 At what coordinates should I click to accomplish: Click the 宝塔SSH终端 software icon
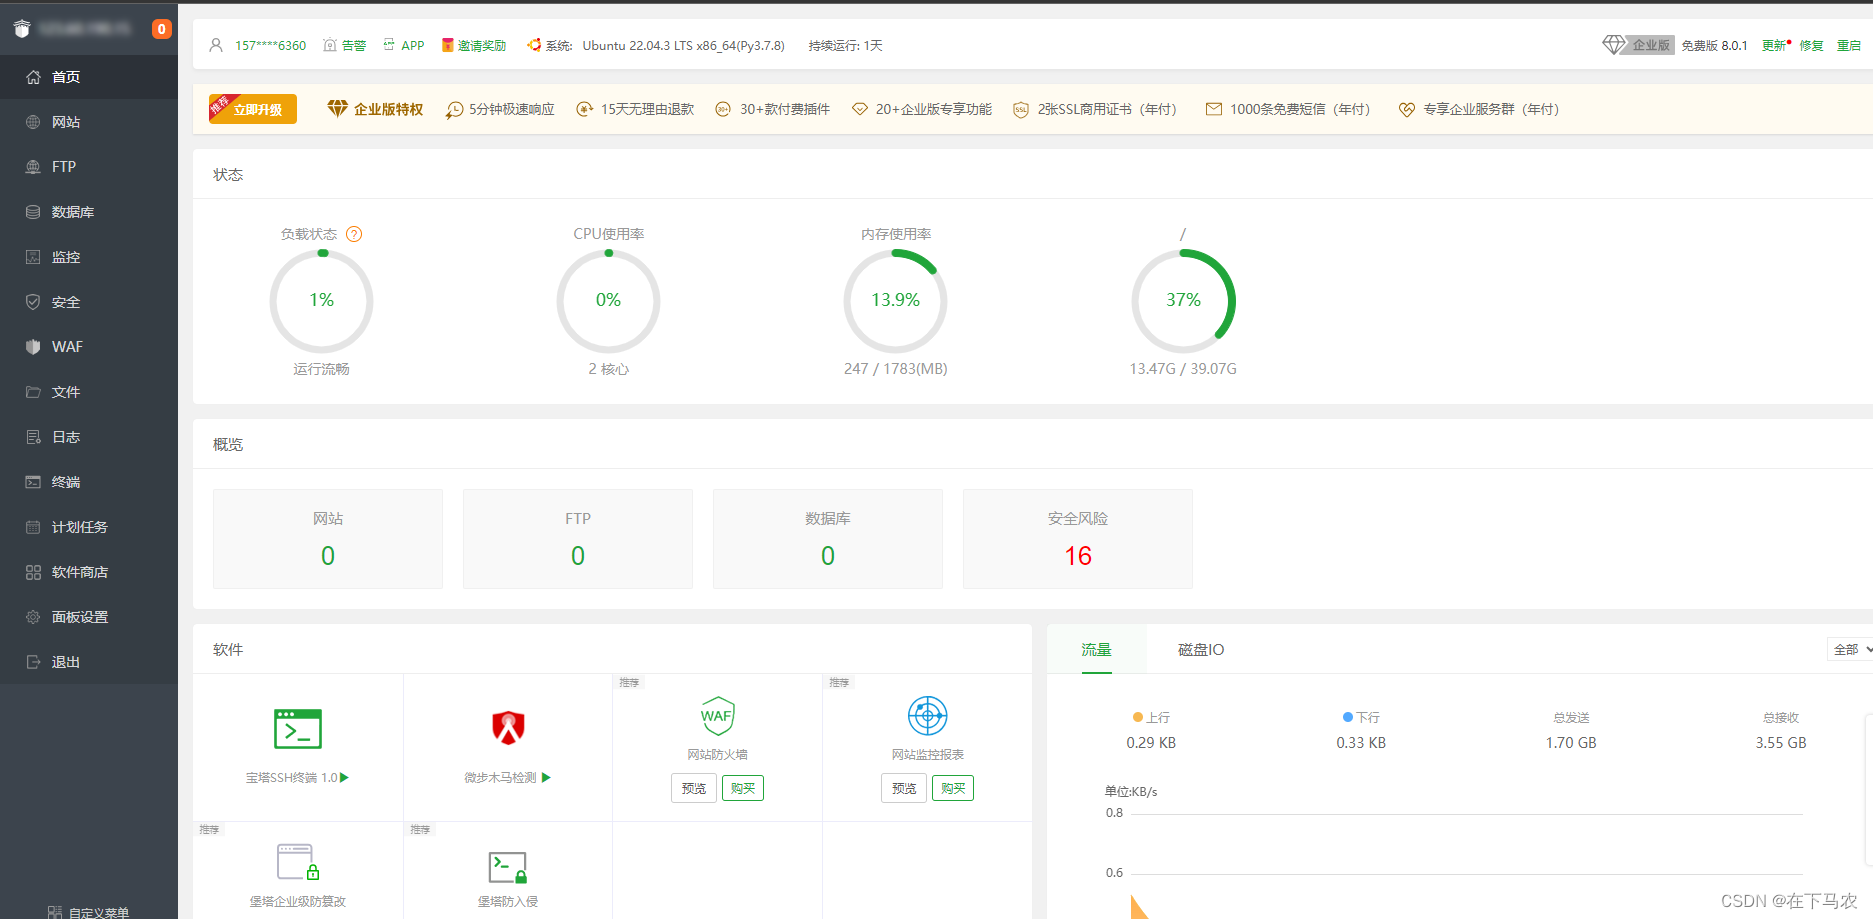click(298, 729)
